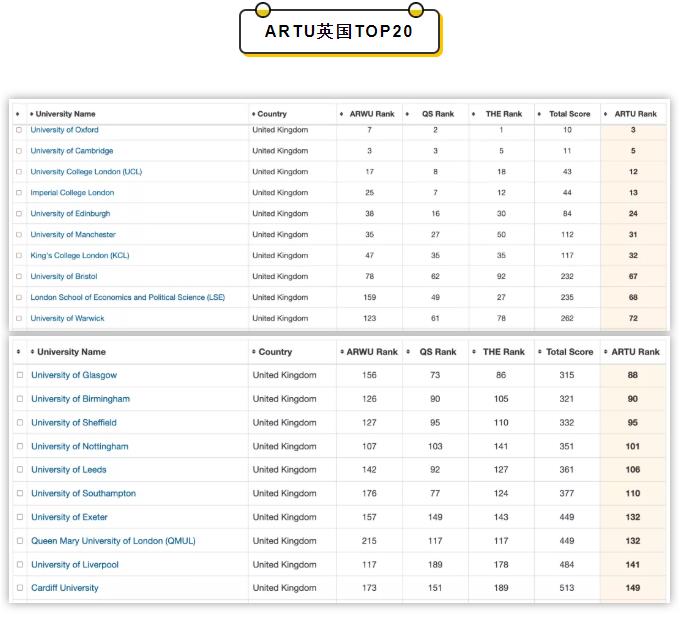
Task: Check the box beside Cardiff University
Action: click(20, 588)
